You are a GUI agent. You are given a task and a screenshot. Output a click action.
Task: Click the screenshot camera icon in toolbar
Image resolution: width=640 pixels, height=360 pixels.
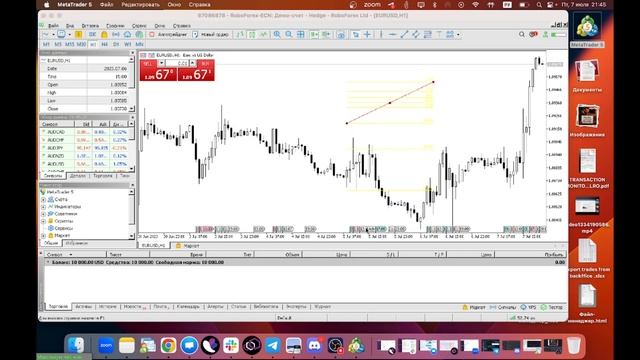tap(340, 35)
